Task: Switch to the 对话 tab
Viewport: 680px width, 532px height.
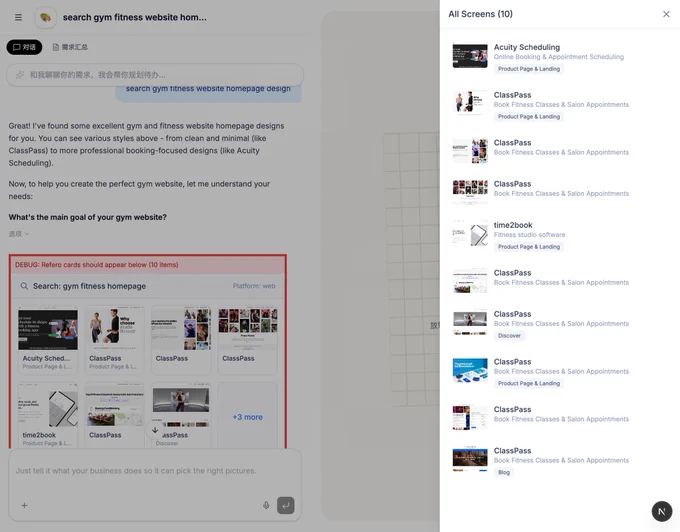Action: click(x=24, y=47)
